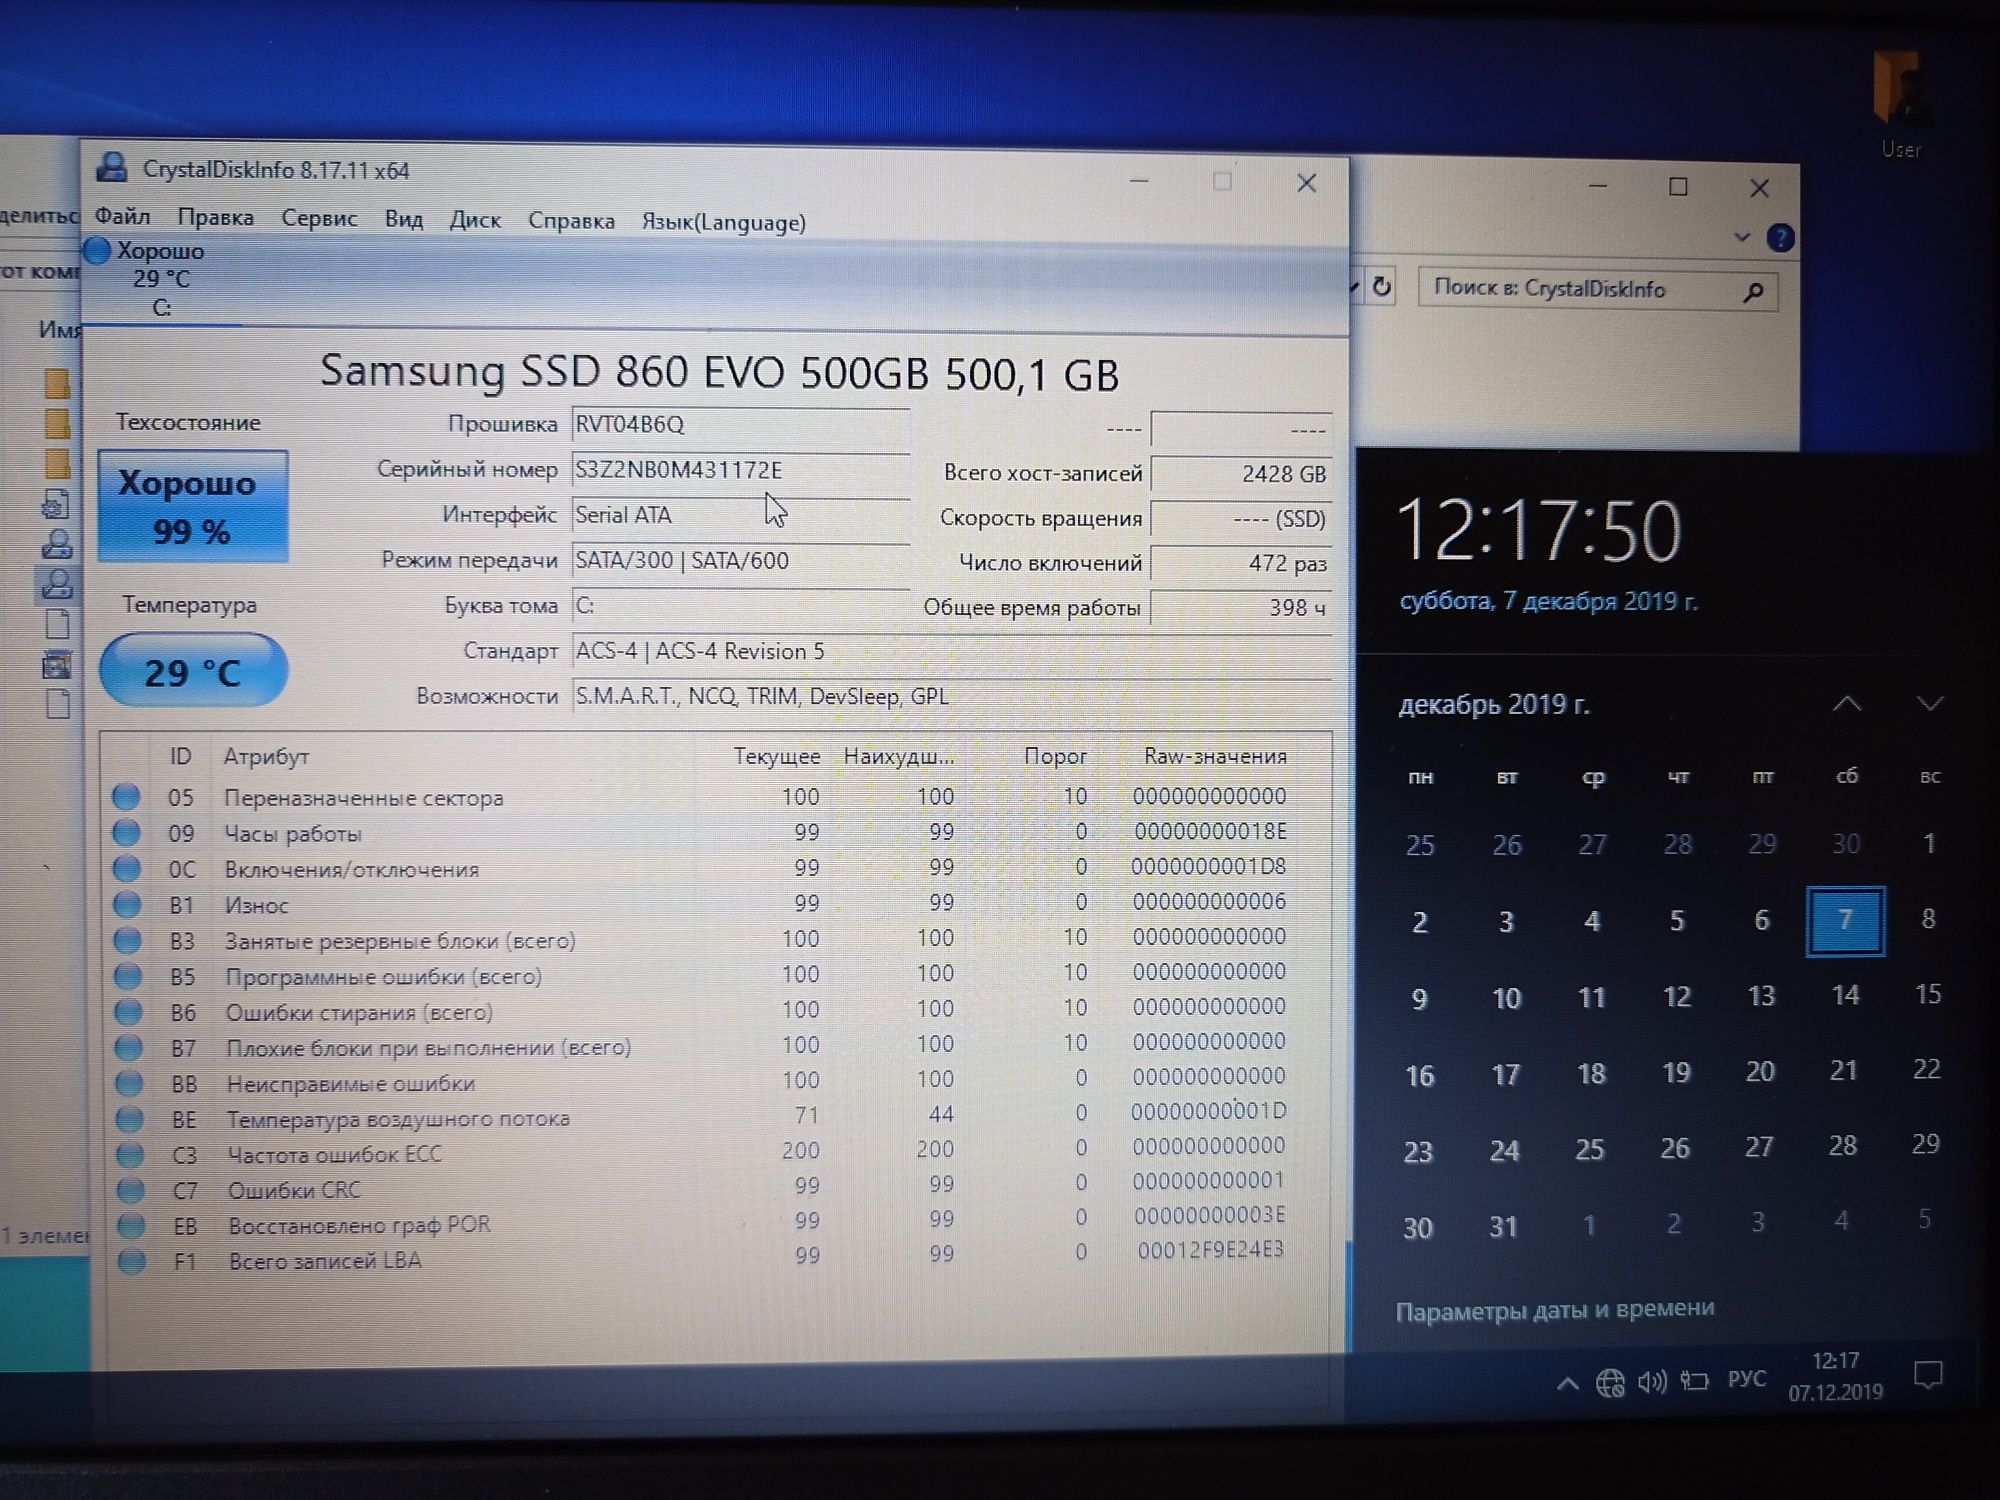This screenshot has width=2000, height=1500.
Task: Open Параметры даты и времени link
Action: click(1555, 1309)
